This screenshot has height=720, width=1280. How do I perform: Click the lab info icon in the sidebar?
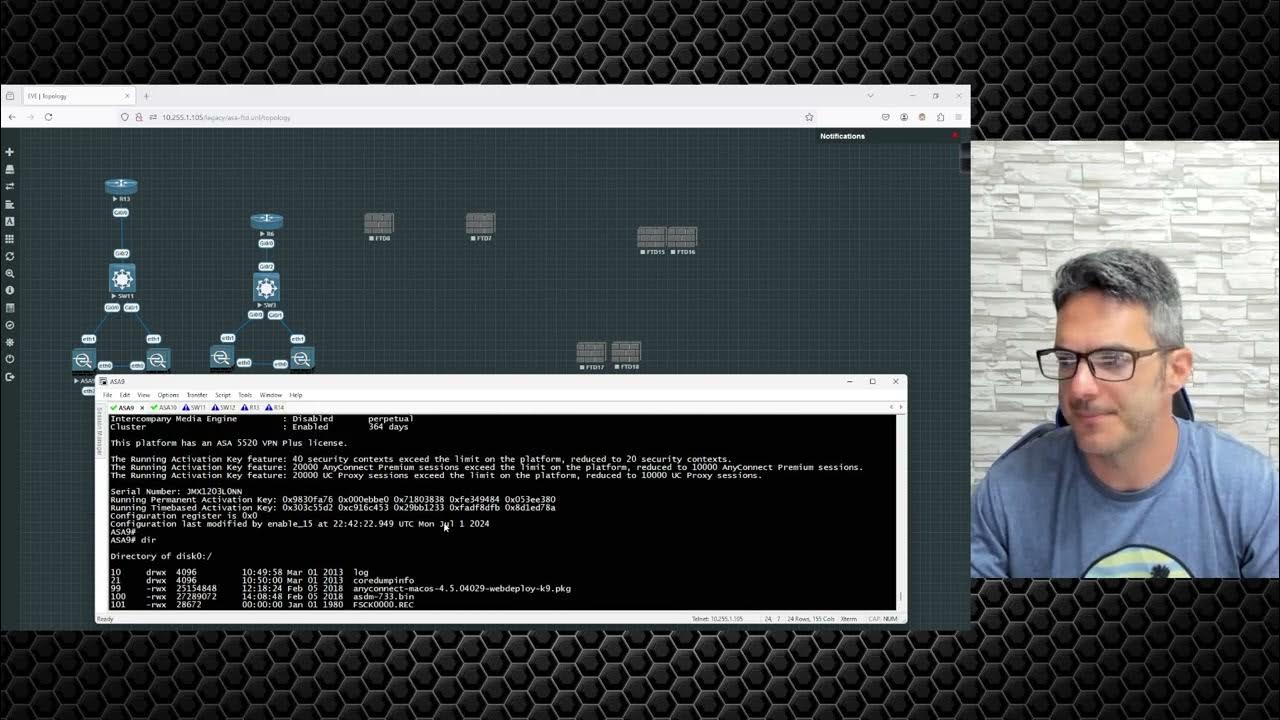click(x=10, y=291)
